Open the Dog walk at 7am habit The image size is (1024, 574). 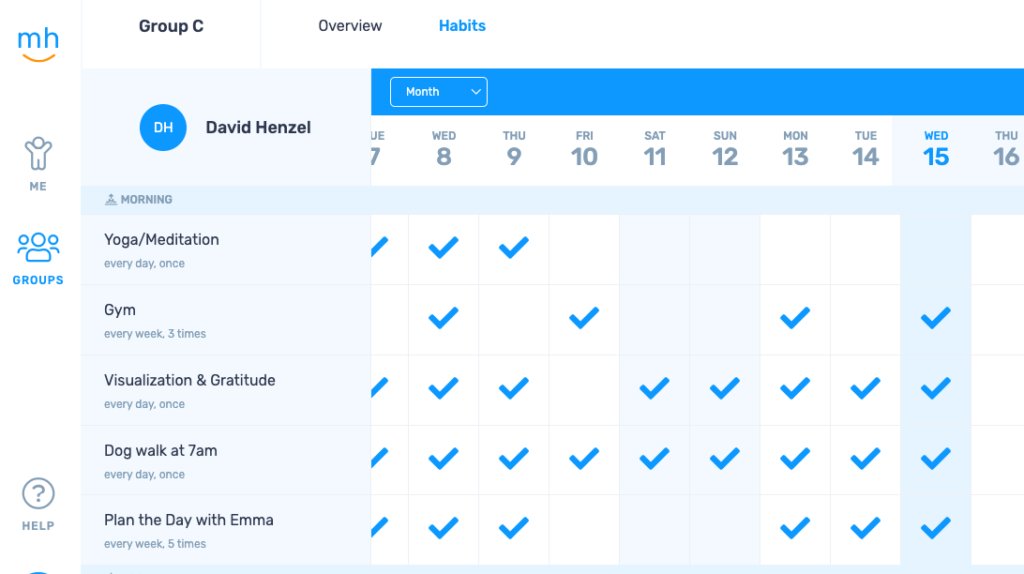[x=226, y=460]
